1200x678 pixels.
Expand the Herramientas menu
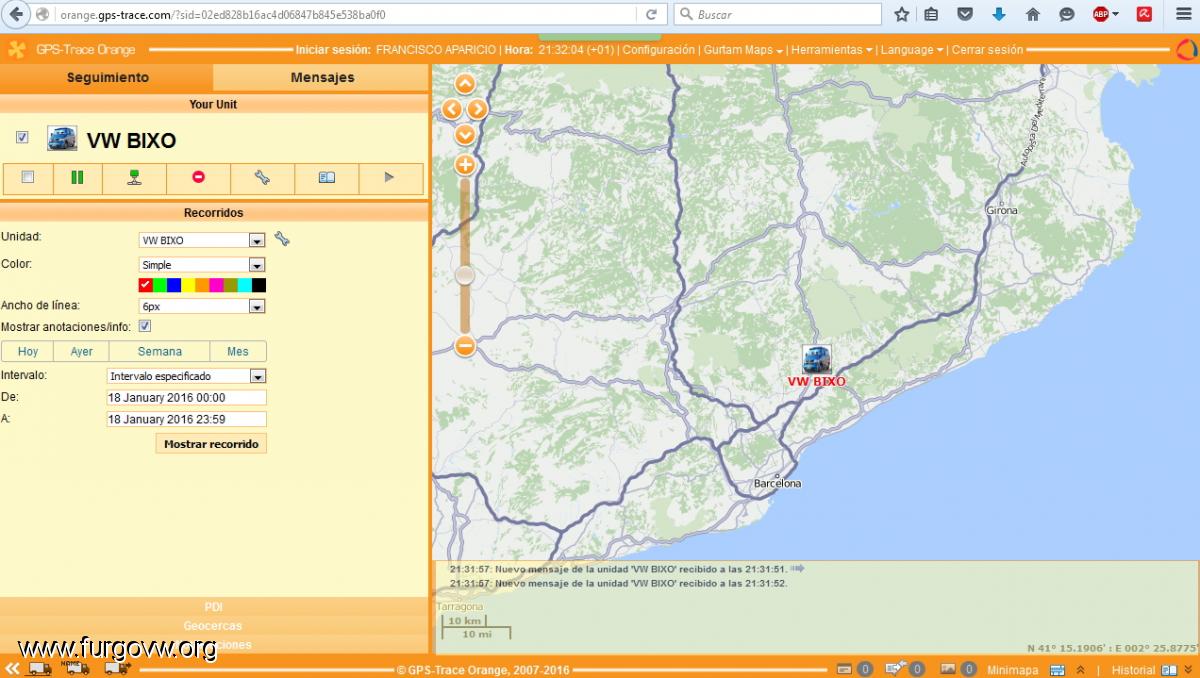[x=832, y=49]
